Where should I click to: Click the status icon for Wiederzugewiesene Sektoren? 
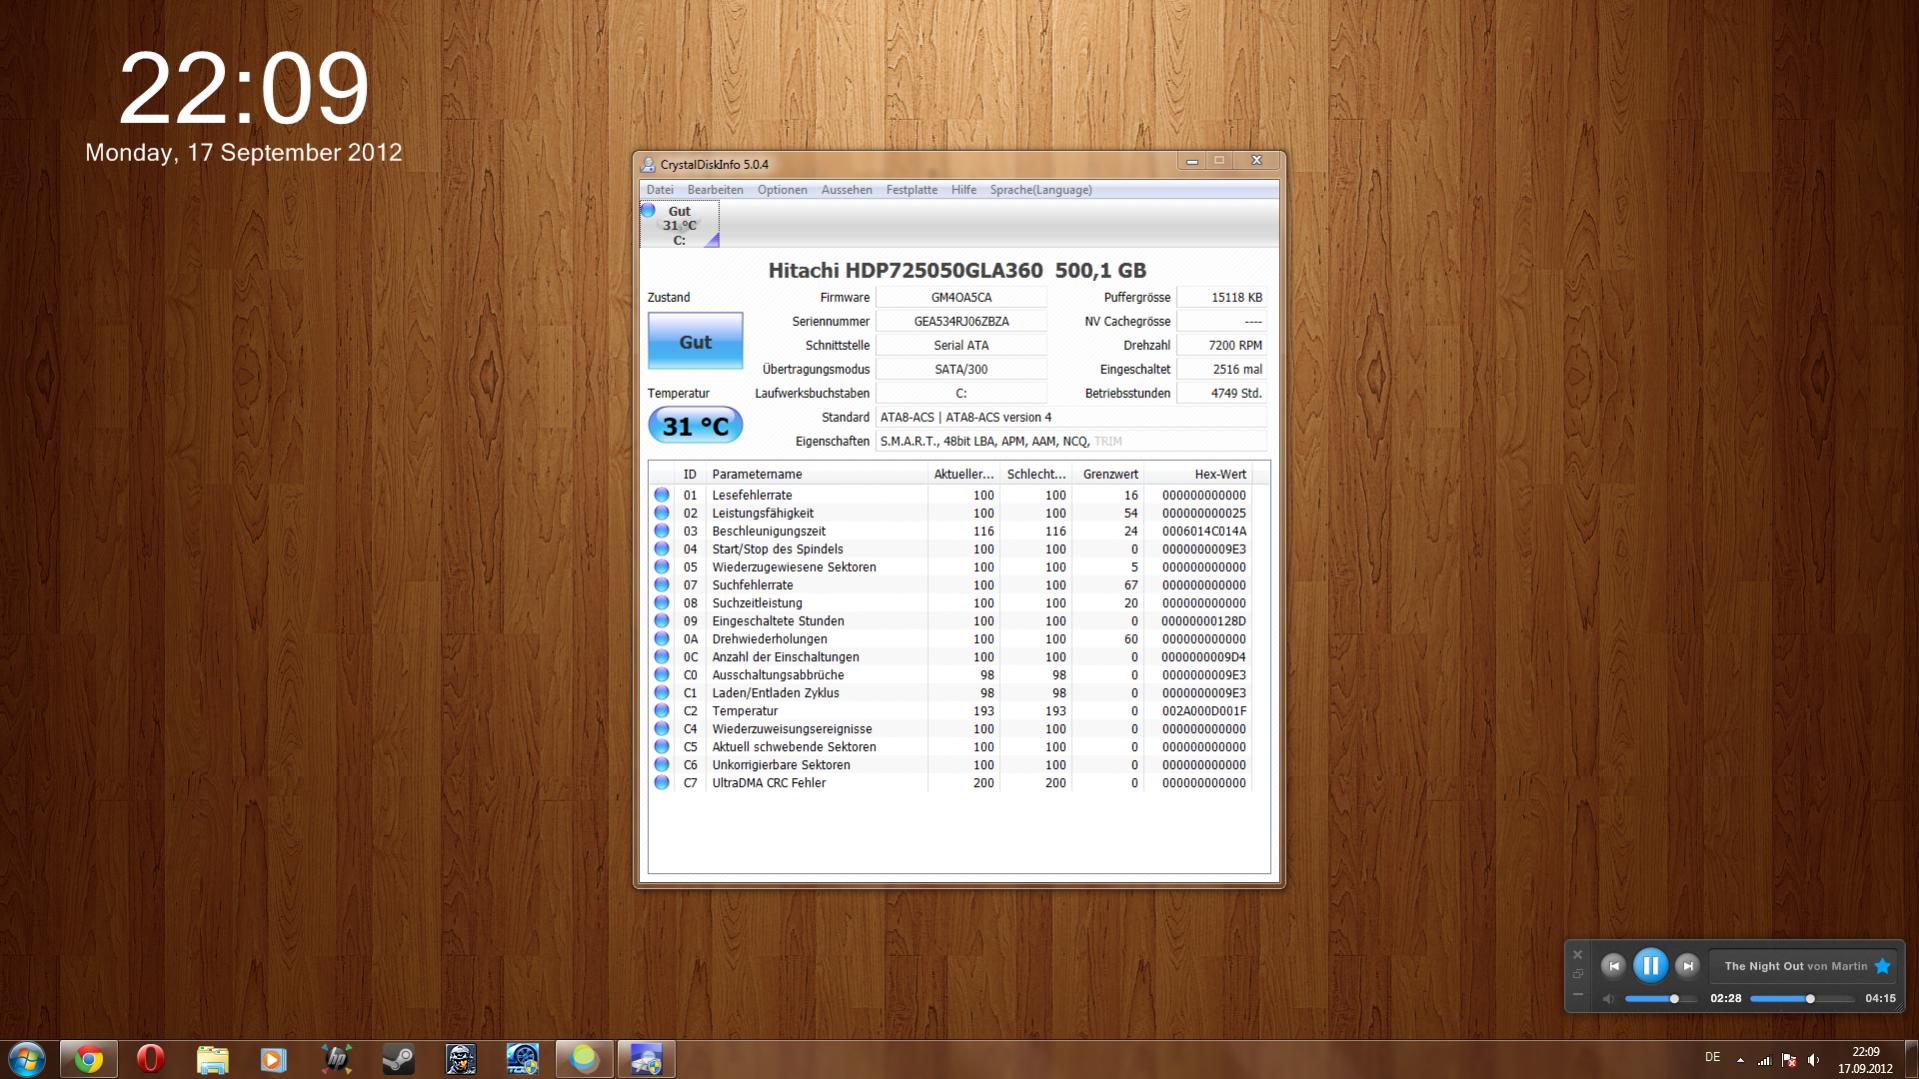point(661,567)
